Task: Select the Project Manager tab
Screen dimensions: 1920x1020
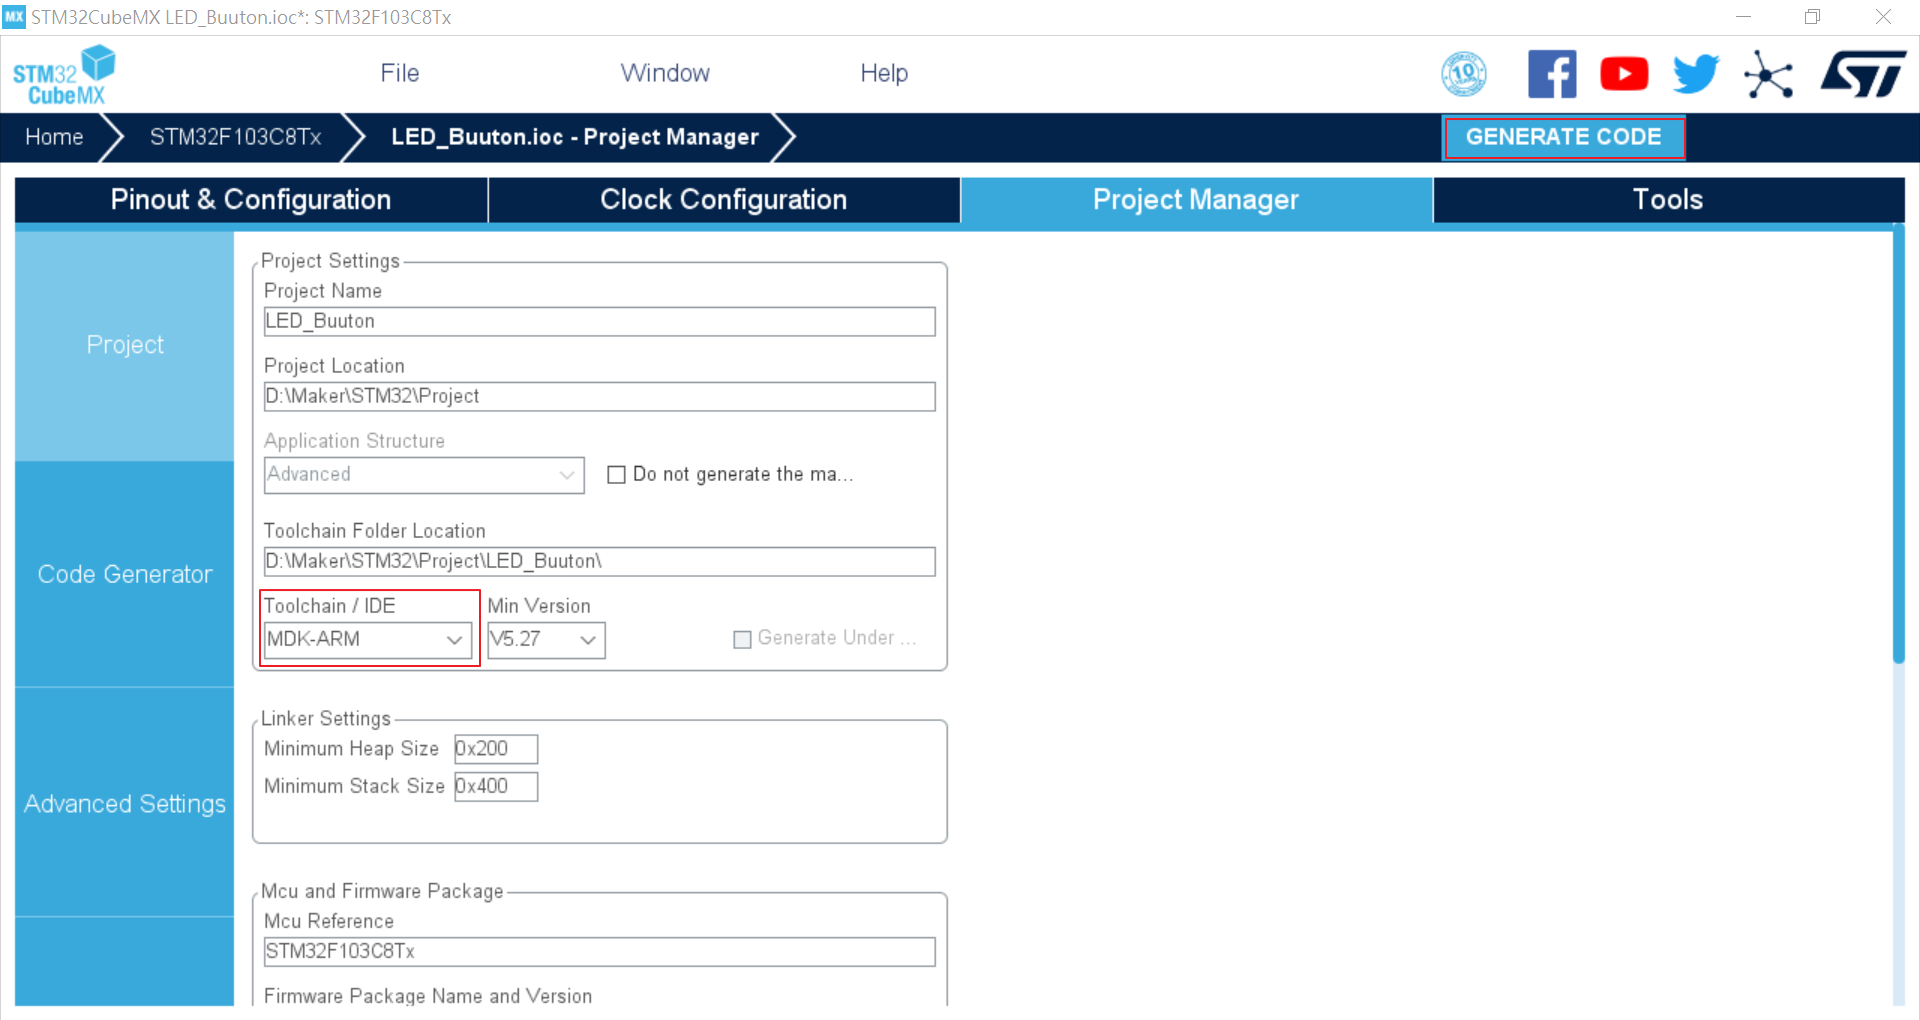Action: [1196, 200]
